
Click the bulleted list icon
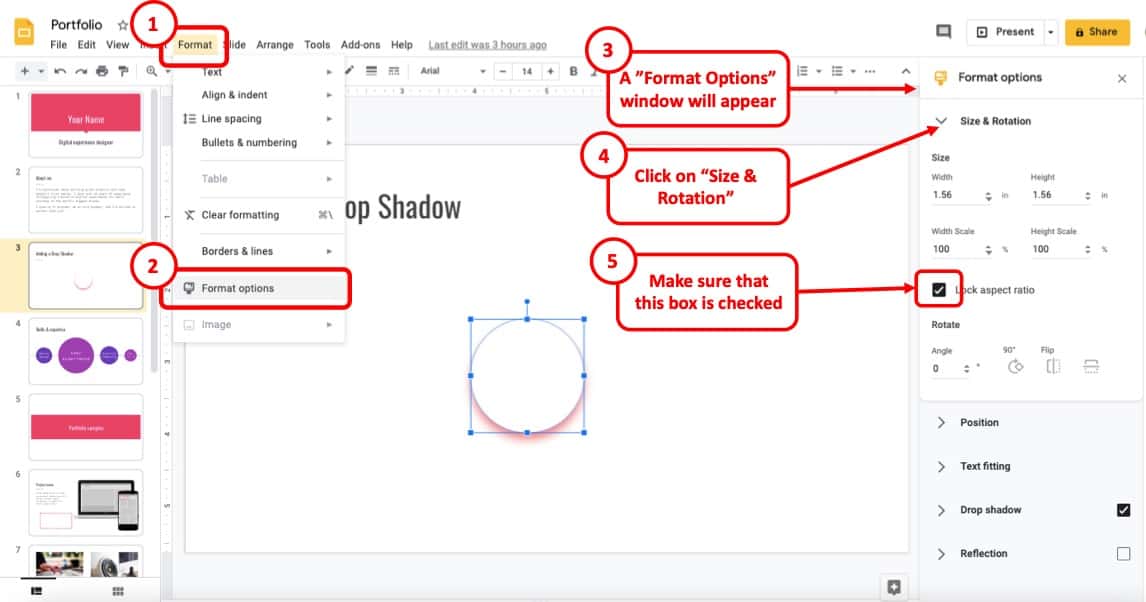point(837,71)
